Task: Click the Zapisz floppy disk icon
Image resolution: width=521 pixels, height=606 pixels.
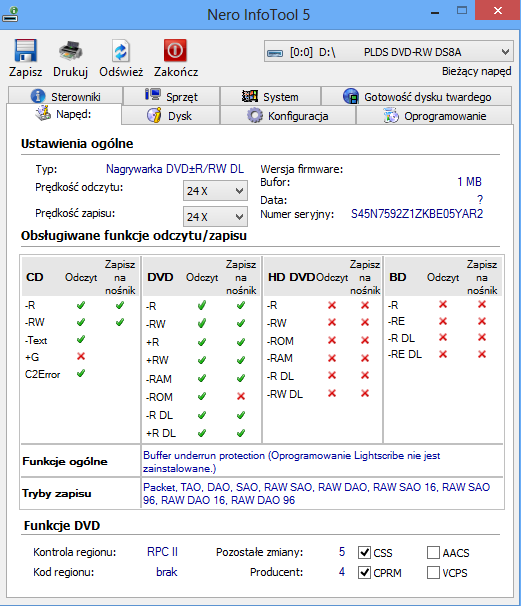Action: (x=26, y=51)
